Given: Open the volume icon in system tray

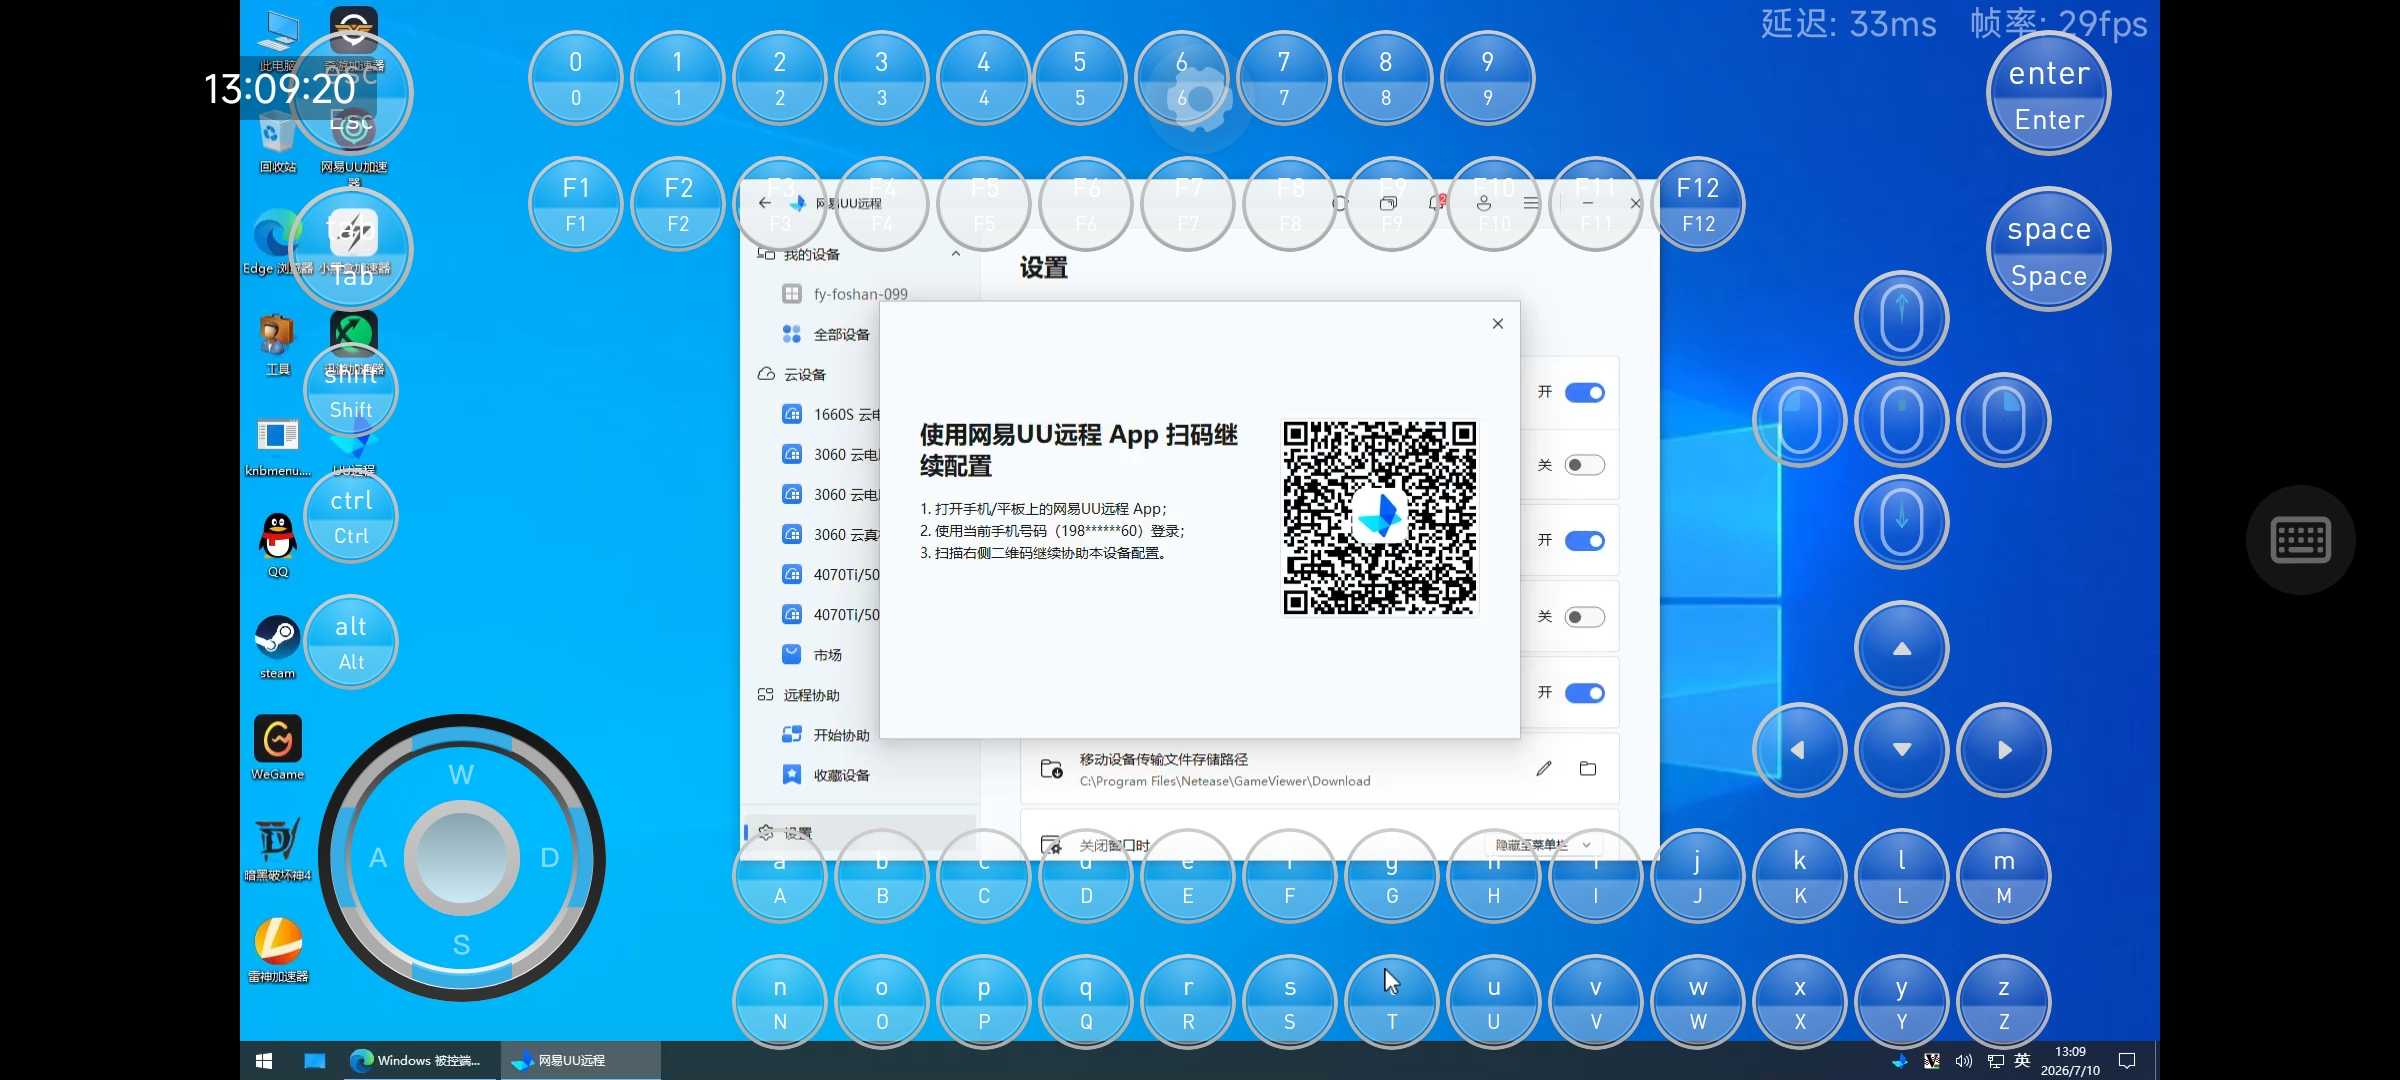Looking at the screenshot, I should [1963, 1061].
